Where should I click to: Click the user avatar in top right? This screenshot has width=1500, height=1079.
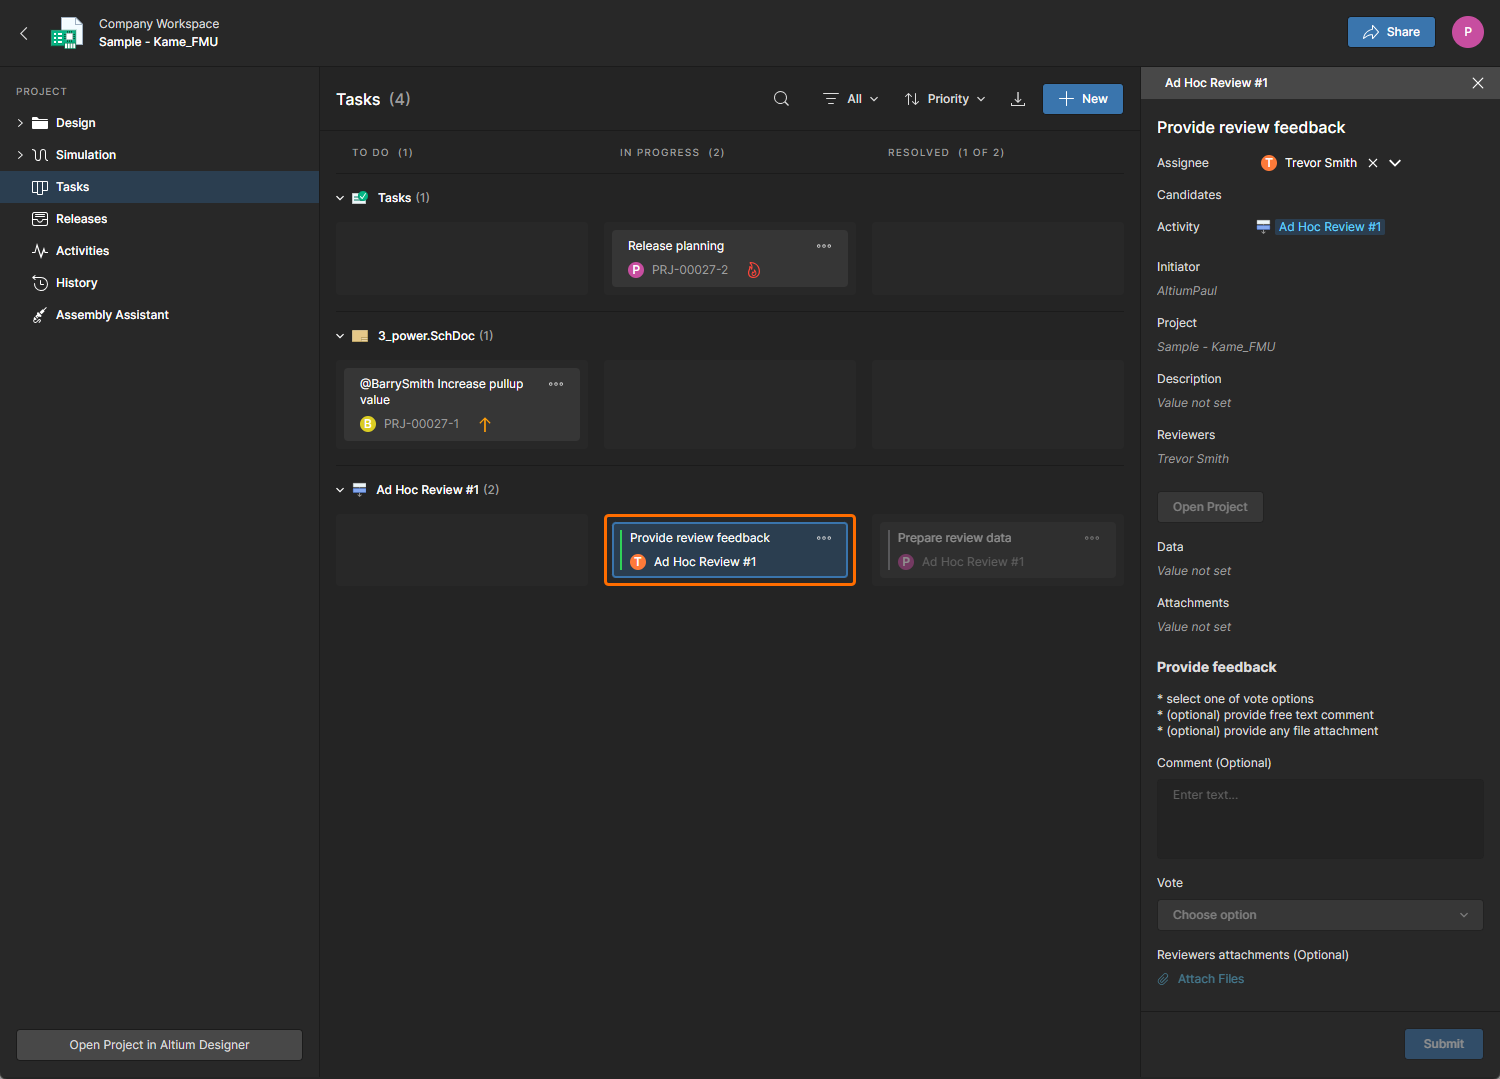tap(1467, 32)
